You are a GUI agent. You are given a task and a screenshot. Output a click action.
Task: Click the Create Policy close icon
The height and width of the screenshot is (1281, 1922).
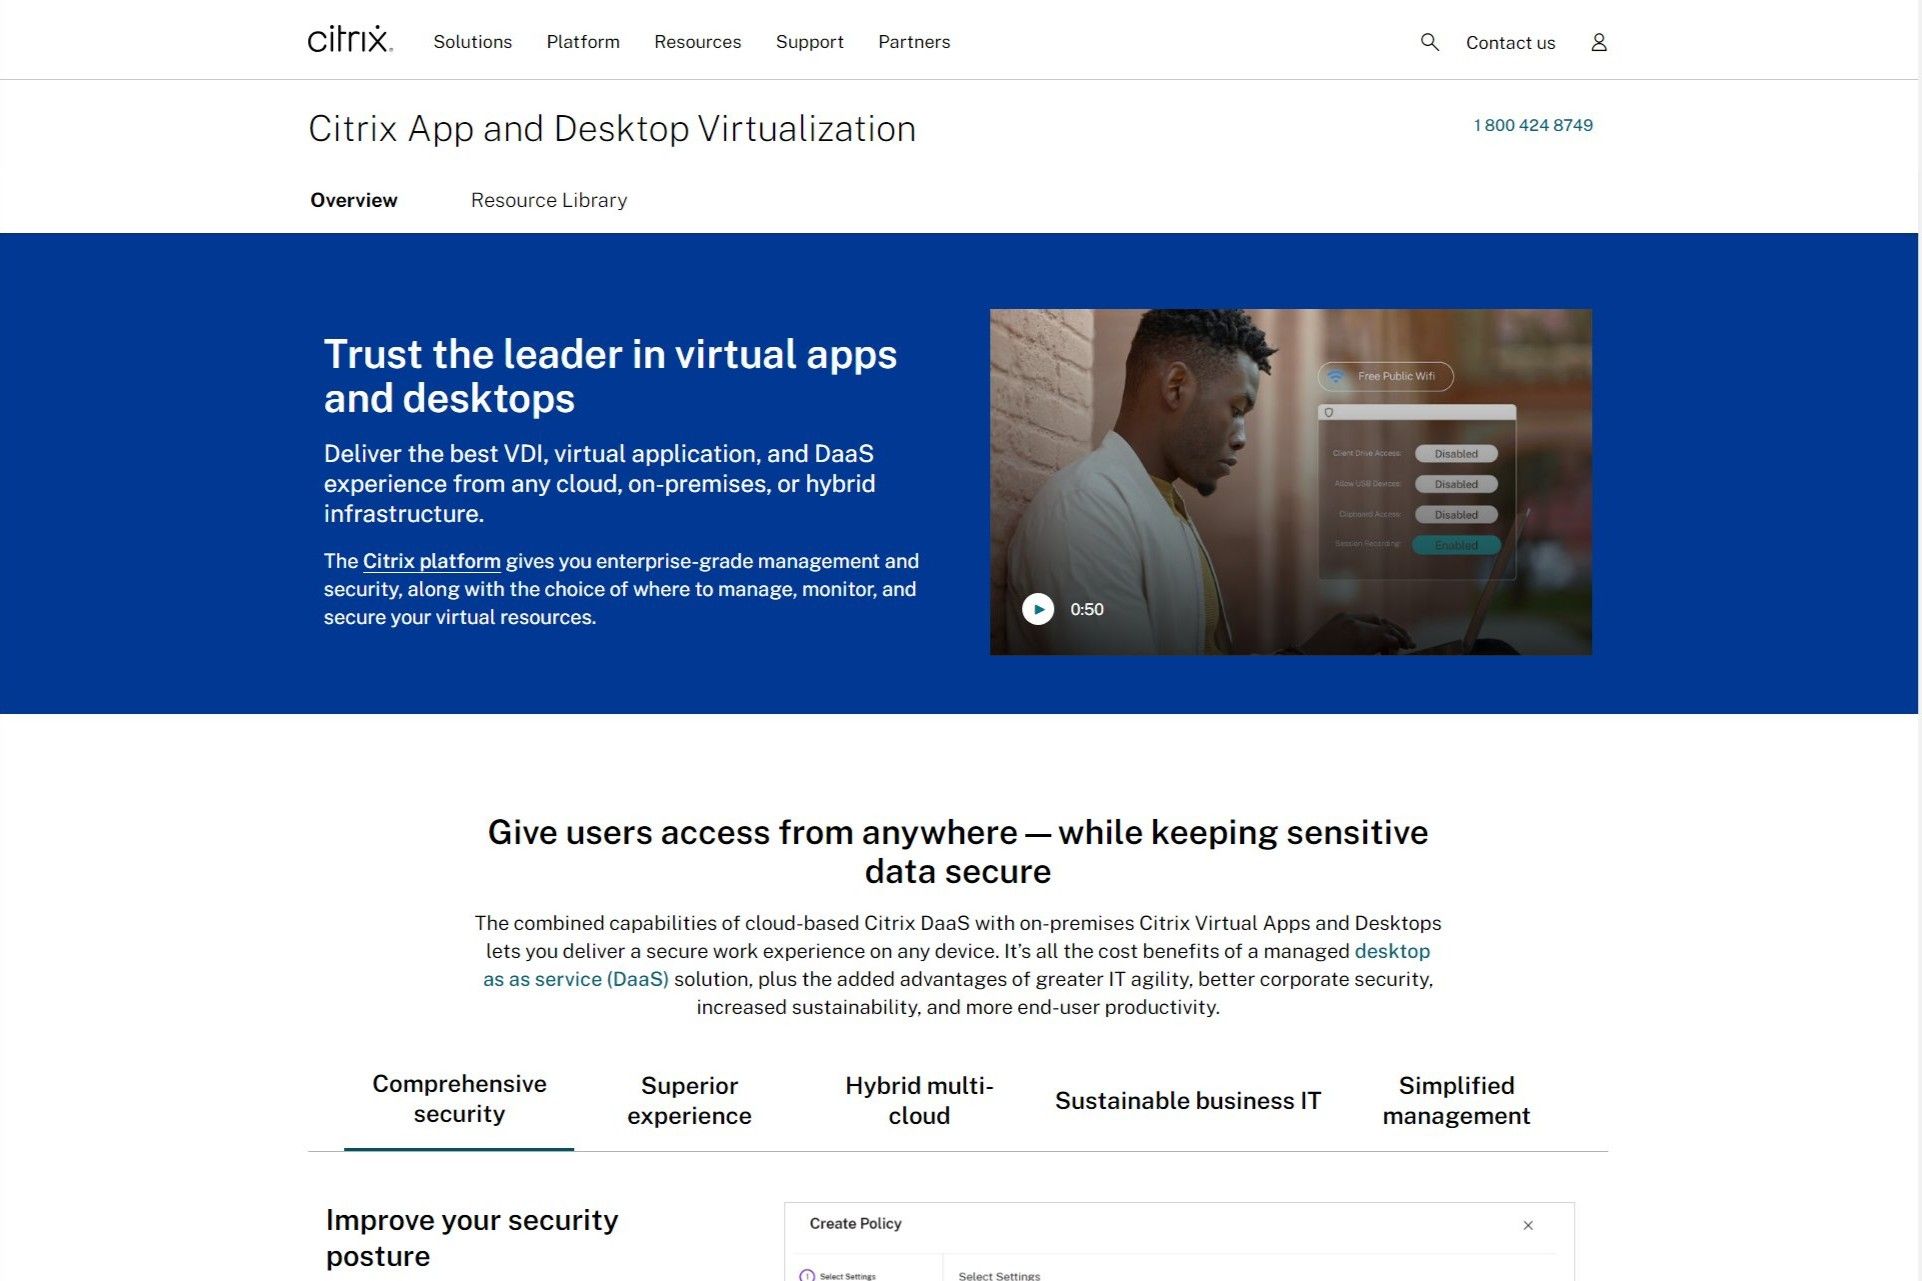[x=1528, y=1224]
